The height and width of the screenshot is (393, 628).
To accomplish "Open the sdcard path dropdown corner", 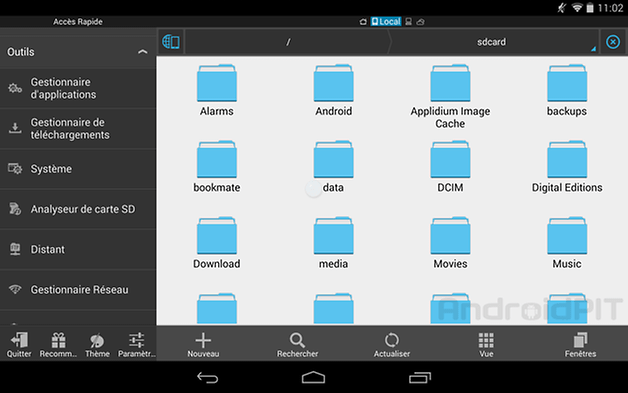I will 593,48.
